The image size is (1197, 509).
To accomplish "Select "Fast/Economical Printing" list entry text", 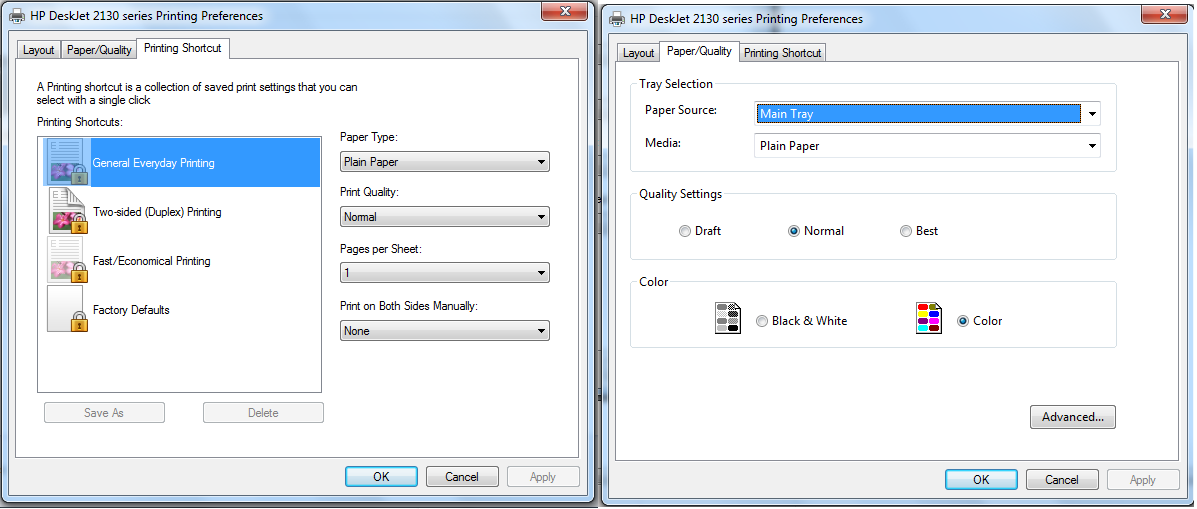I will [x=152, y=260].
